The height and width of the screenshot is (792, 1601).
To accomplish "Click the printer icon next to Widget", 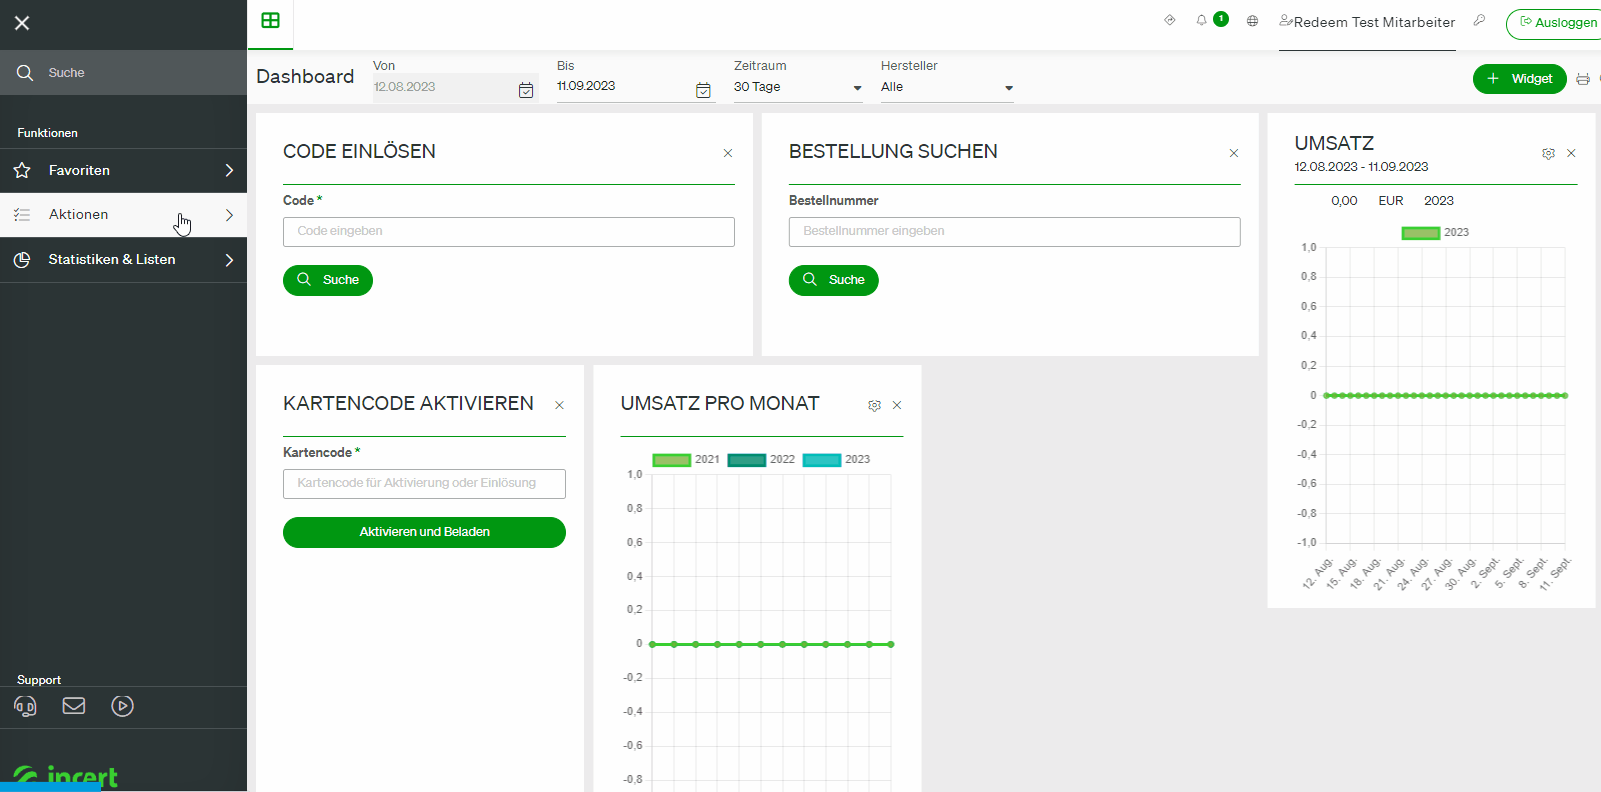I will click(x=1583, y=79).
